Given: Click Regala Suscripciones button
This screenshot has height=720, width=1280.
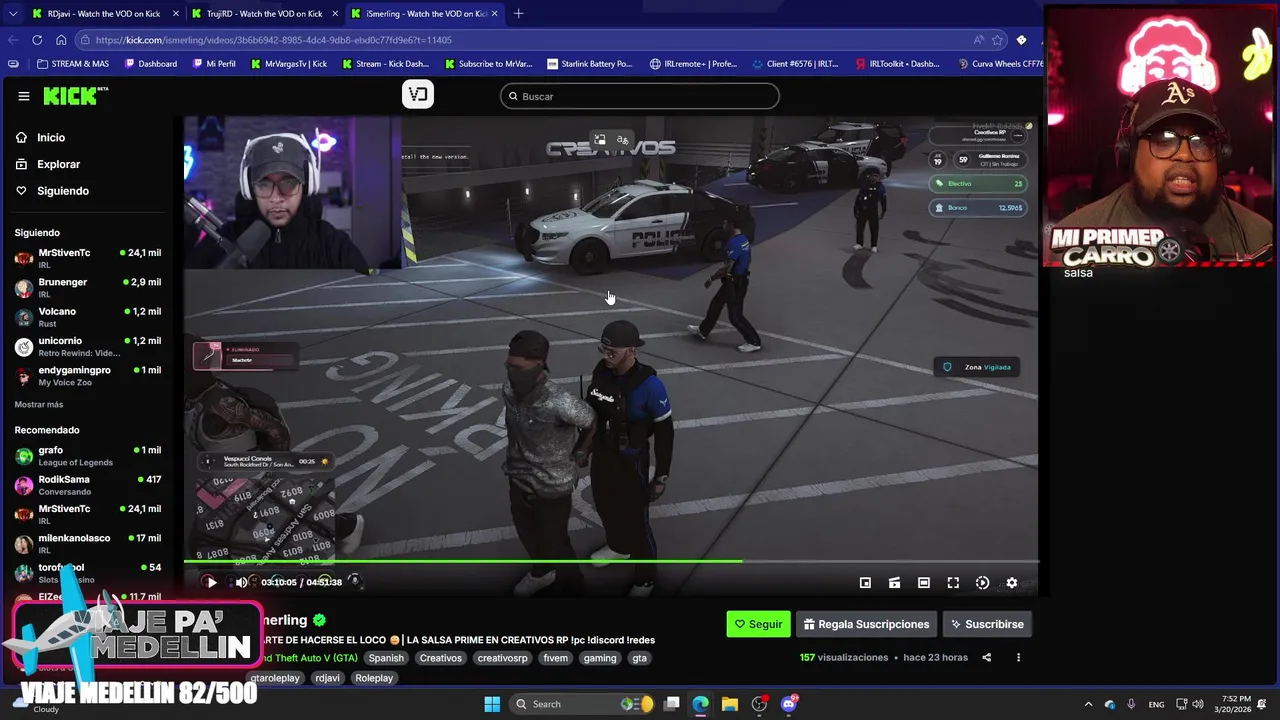Looking at the screenshot, I should [x=866, y=624].
